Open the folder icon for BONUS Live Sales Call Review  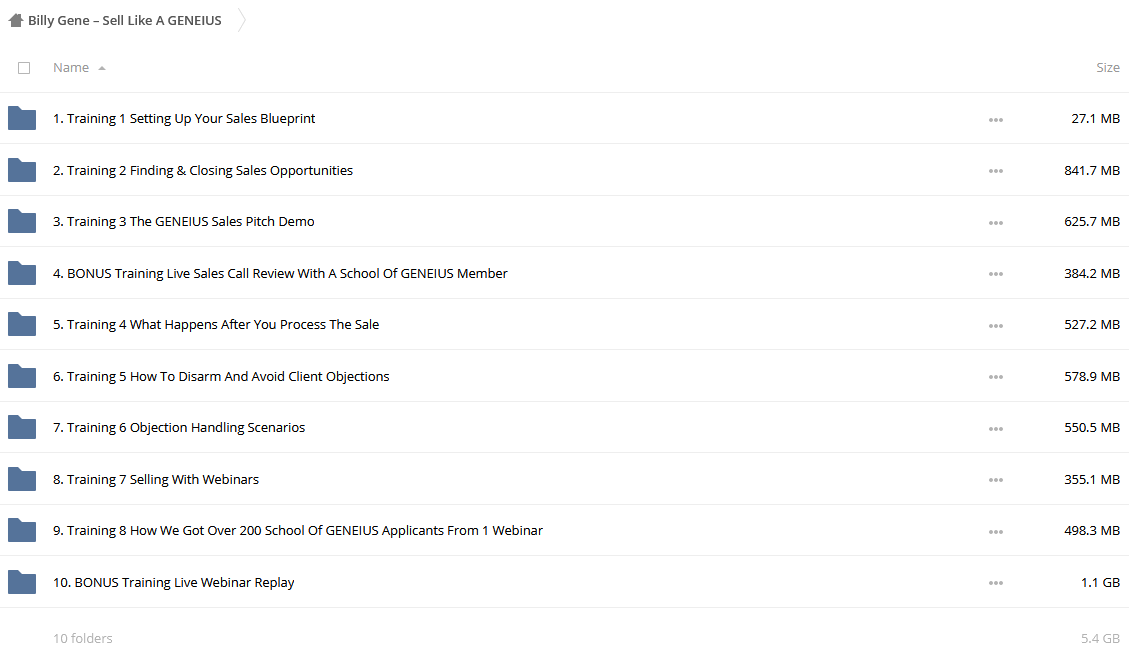[x=22, y=274]
